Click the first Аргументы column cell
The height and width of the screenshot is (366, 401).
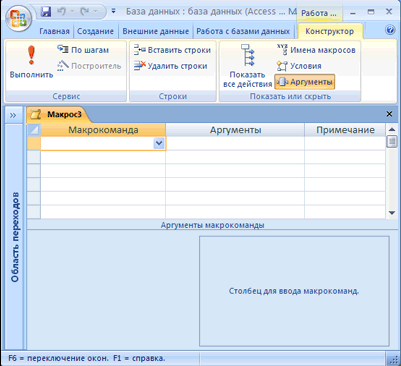point(235,143)
